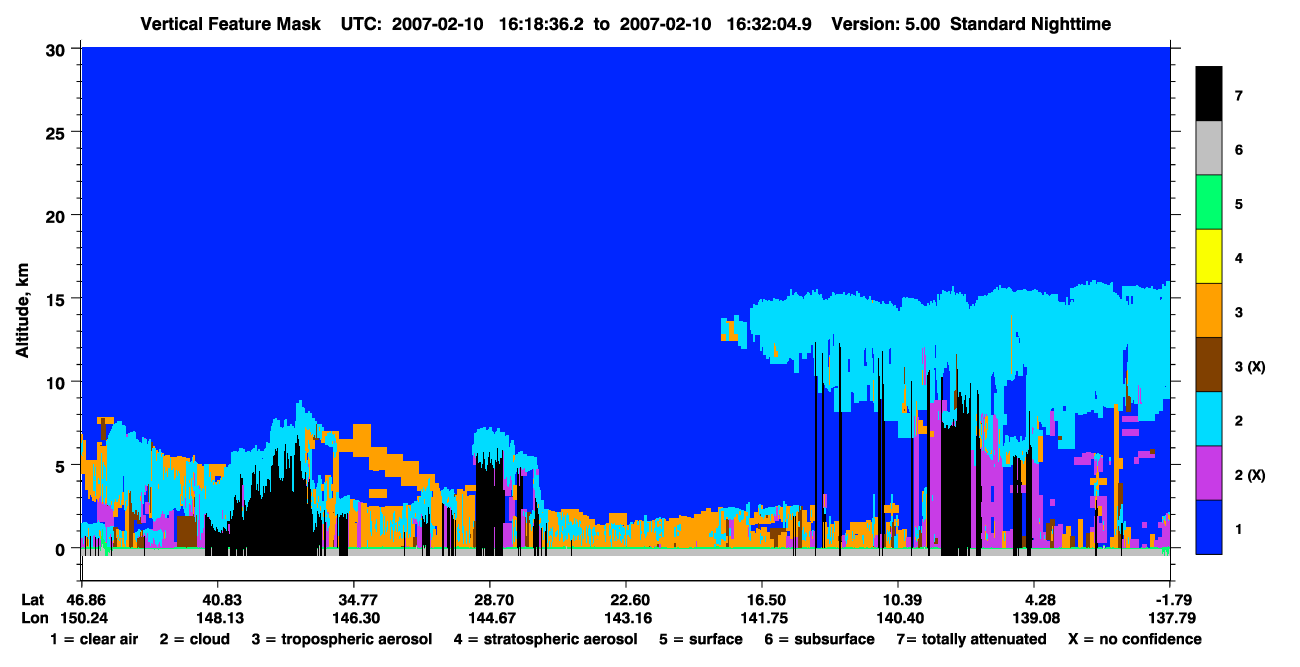Screen dimensions: 1300x667
Task: Click the altitude tick label 20
Action: pos(58,215)
